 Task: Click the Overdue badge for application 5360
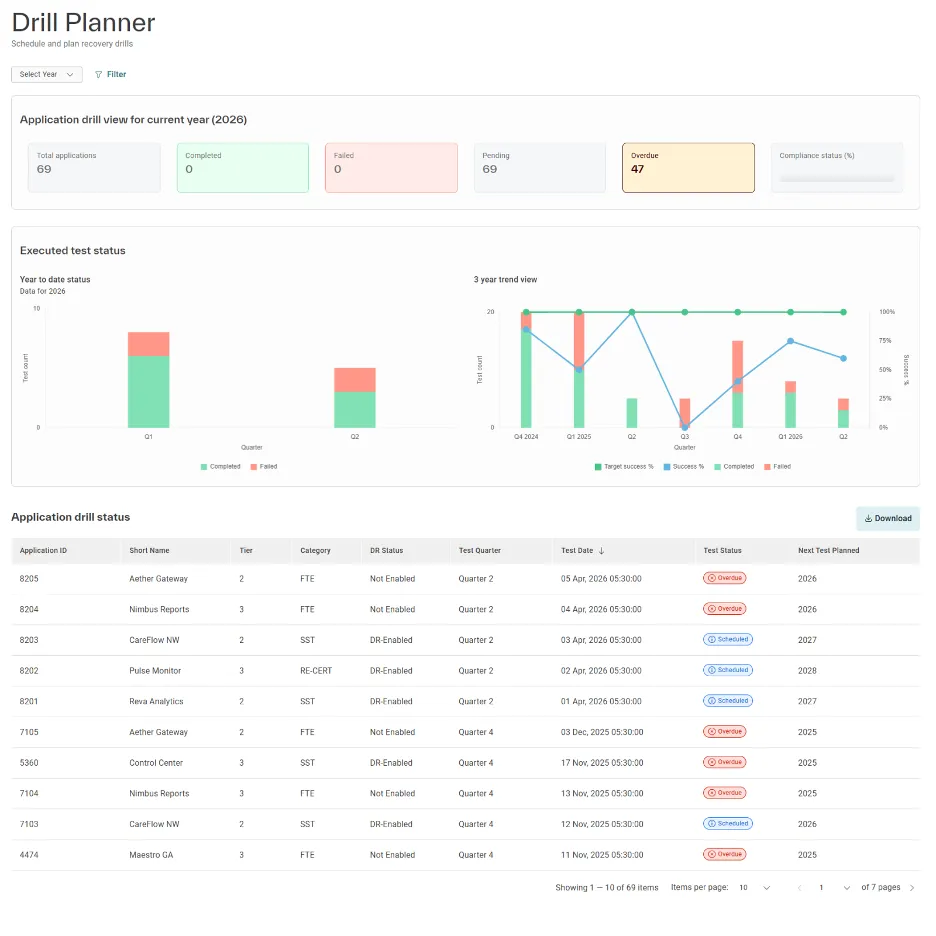725,762
